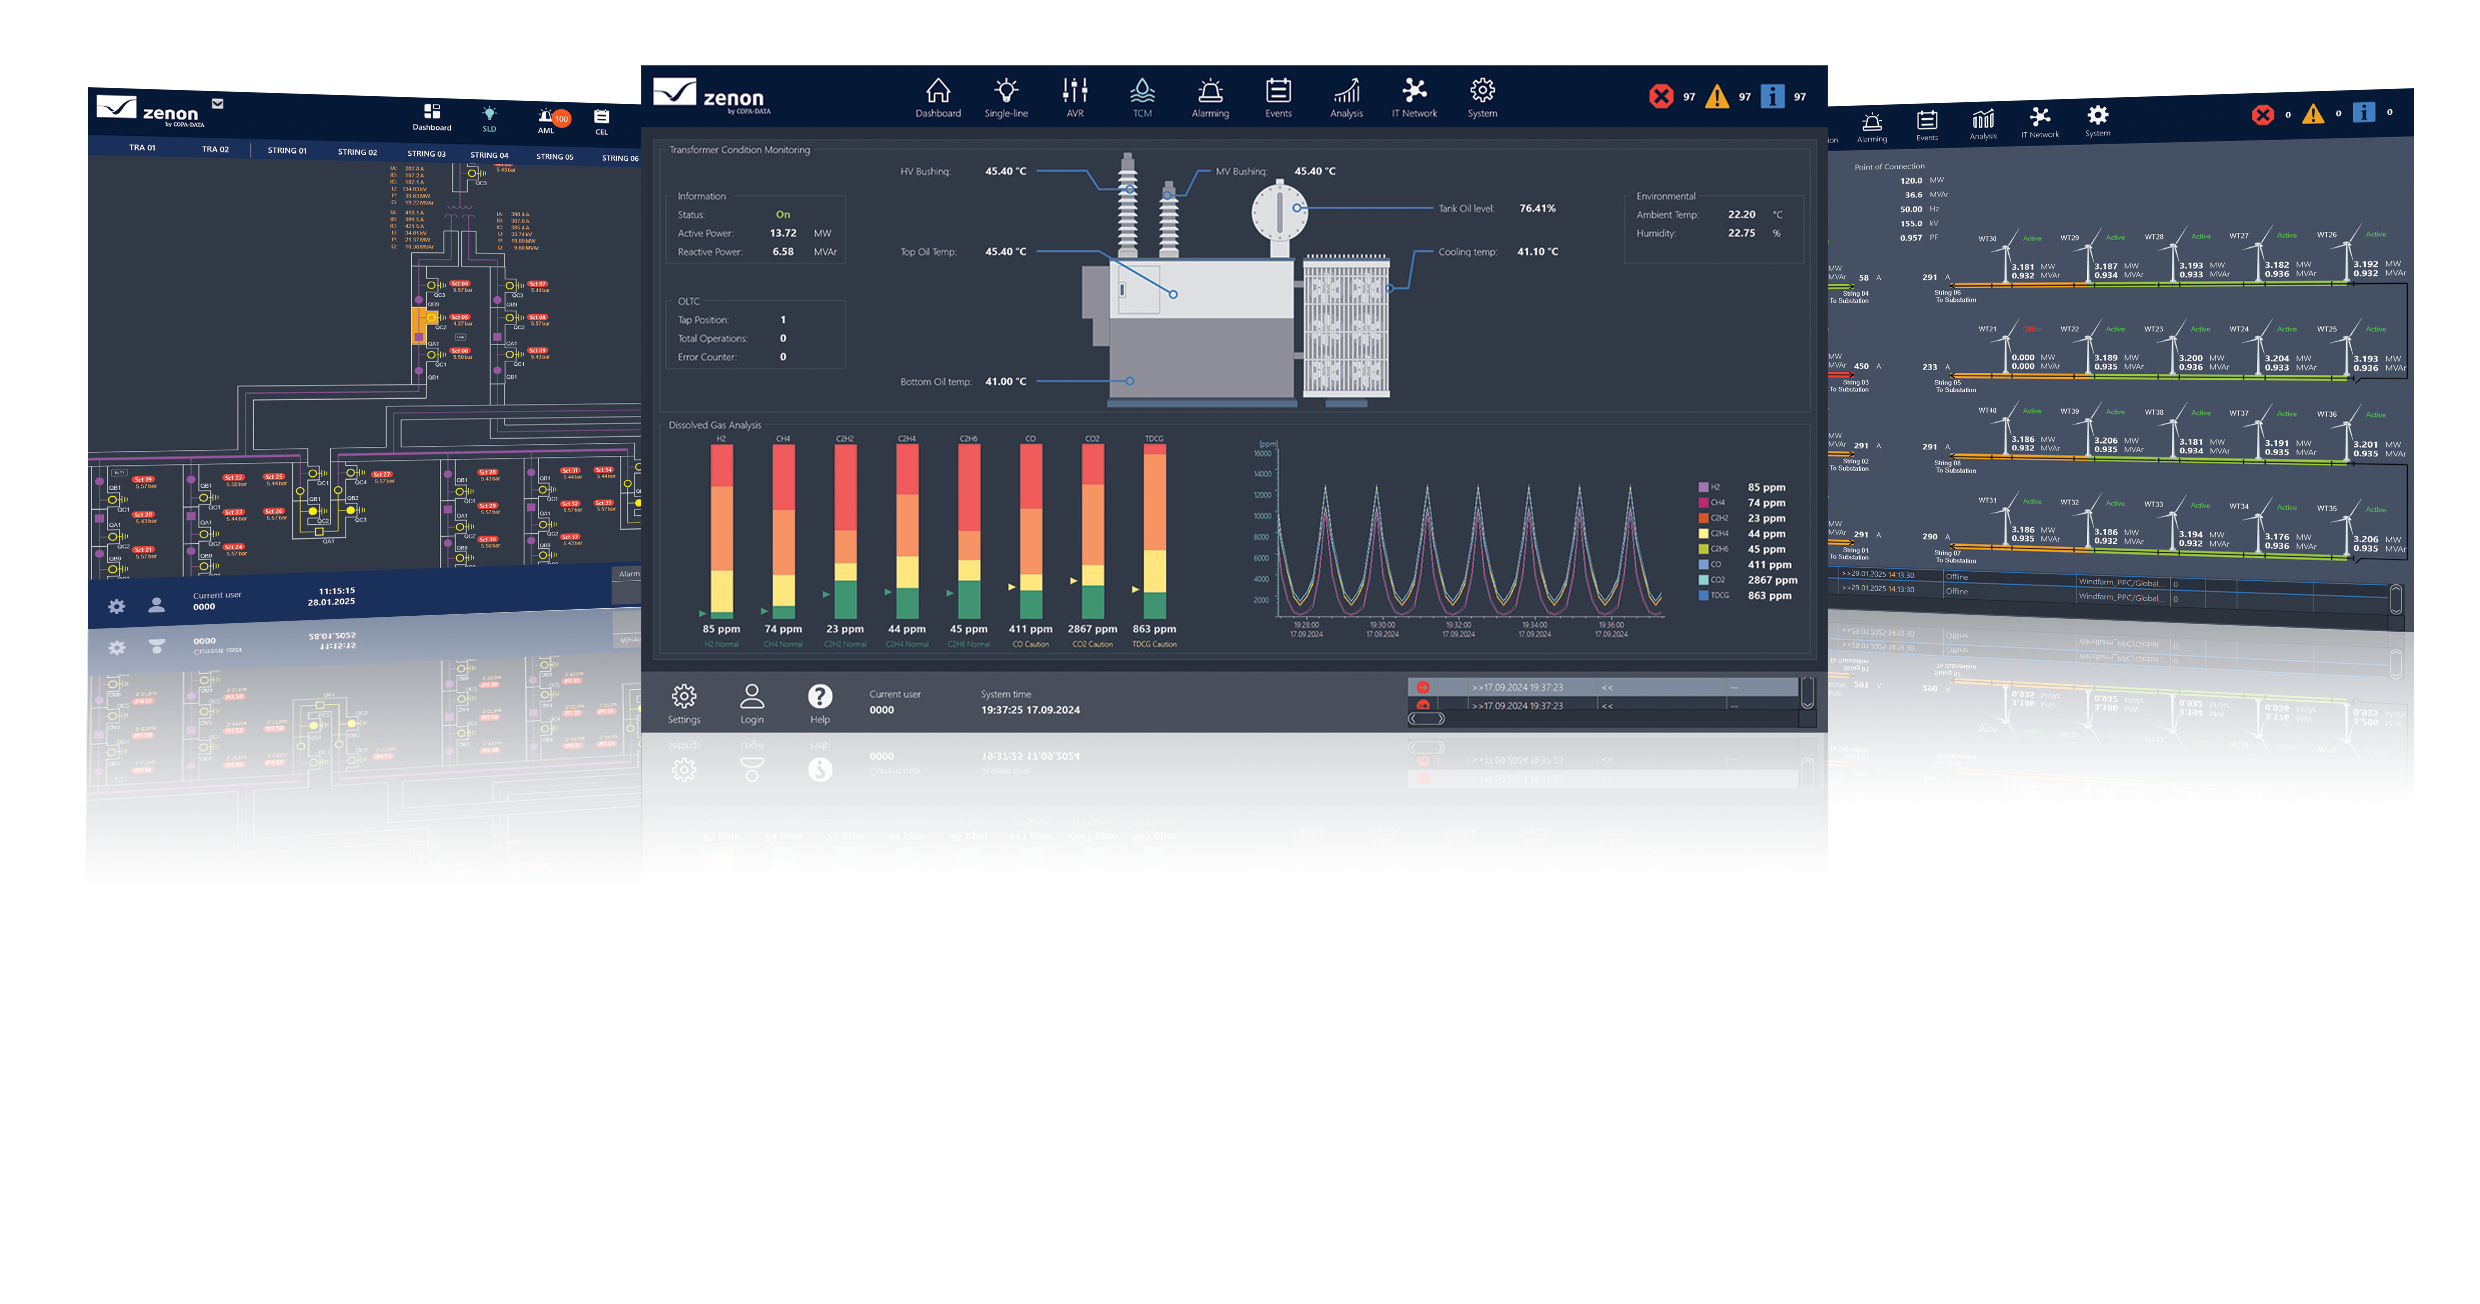This screenshot has width=2480, height=1304.
Task: Click the CO2 legend color swatch
Action: click(1703, 580)
